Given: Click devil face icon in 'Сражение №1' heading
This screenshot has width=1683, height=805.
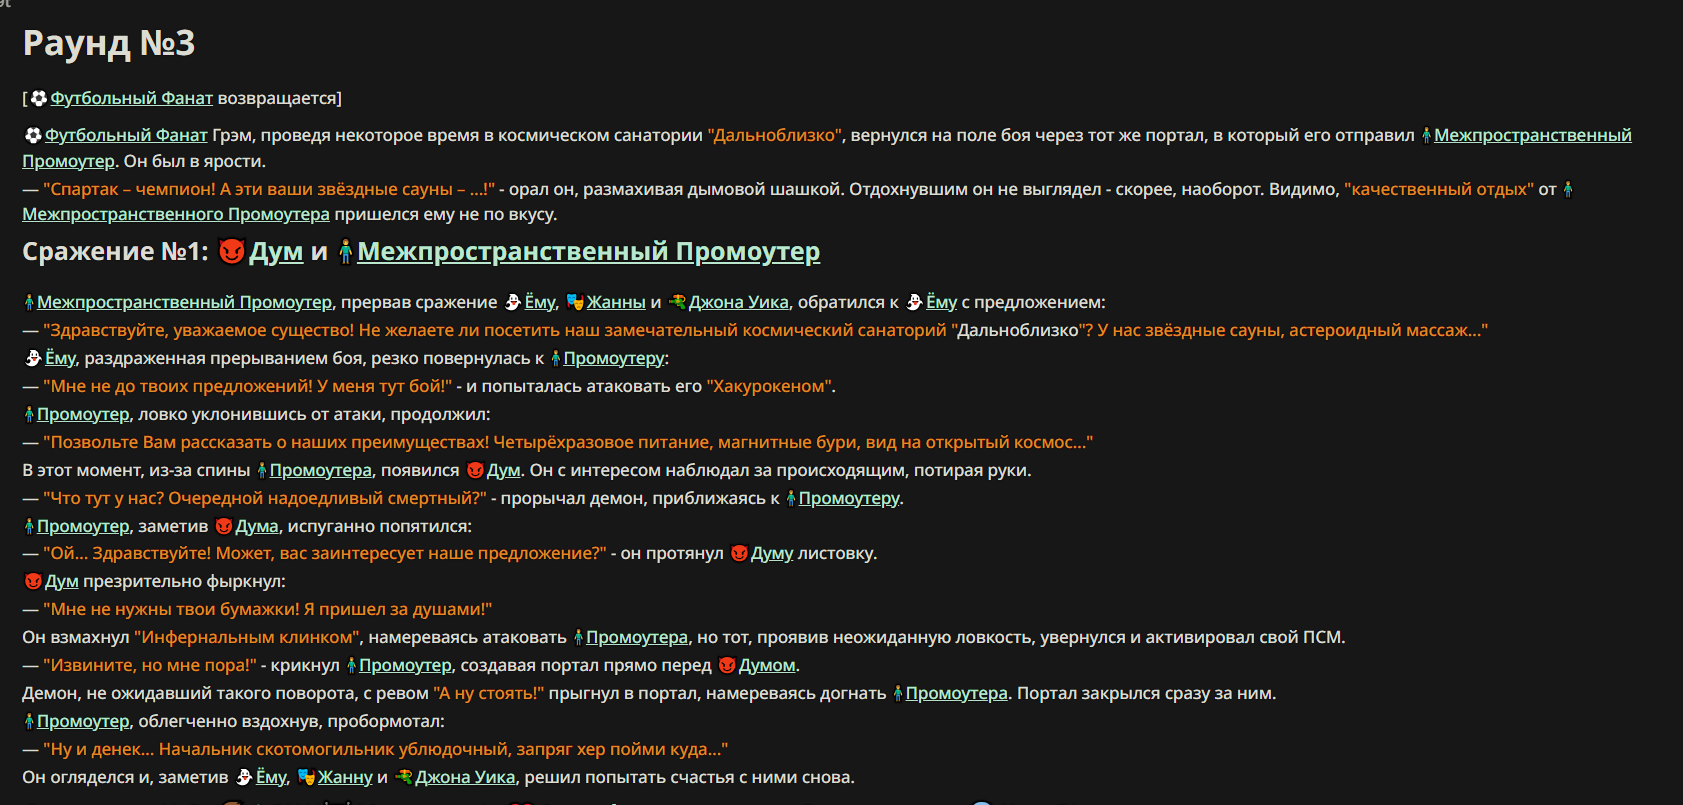Looking at the screenshot, I should coord(231,251).
